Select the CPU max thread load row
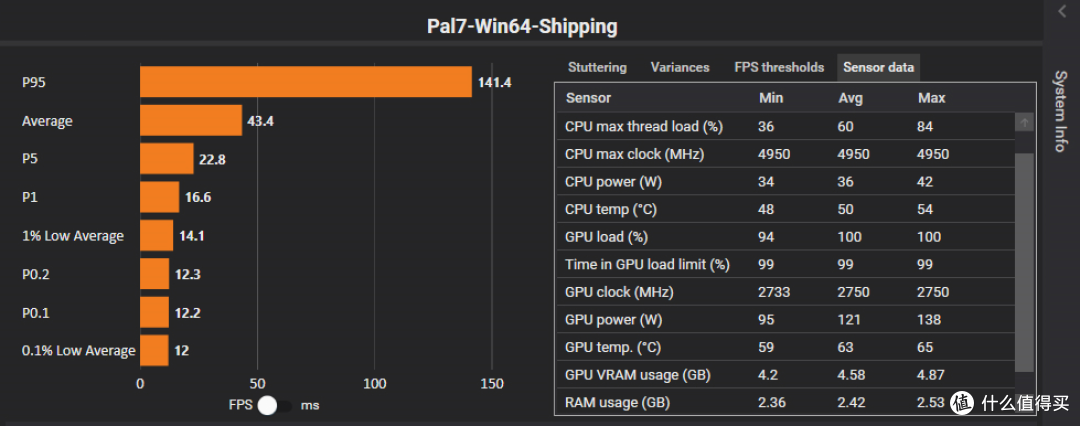The image size is (1080, 426). coord(785,127)
